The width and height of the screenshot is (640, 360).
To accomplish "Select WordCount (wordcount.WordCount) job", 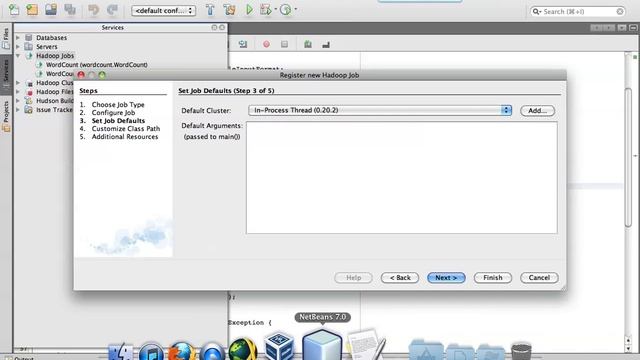I will 97,64.
